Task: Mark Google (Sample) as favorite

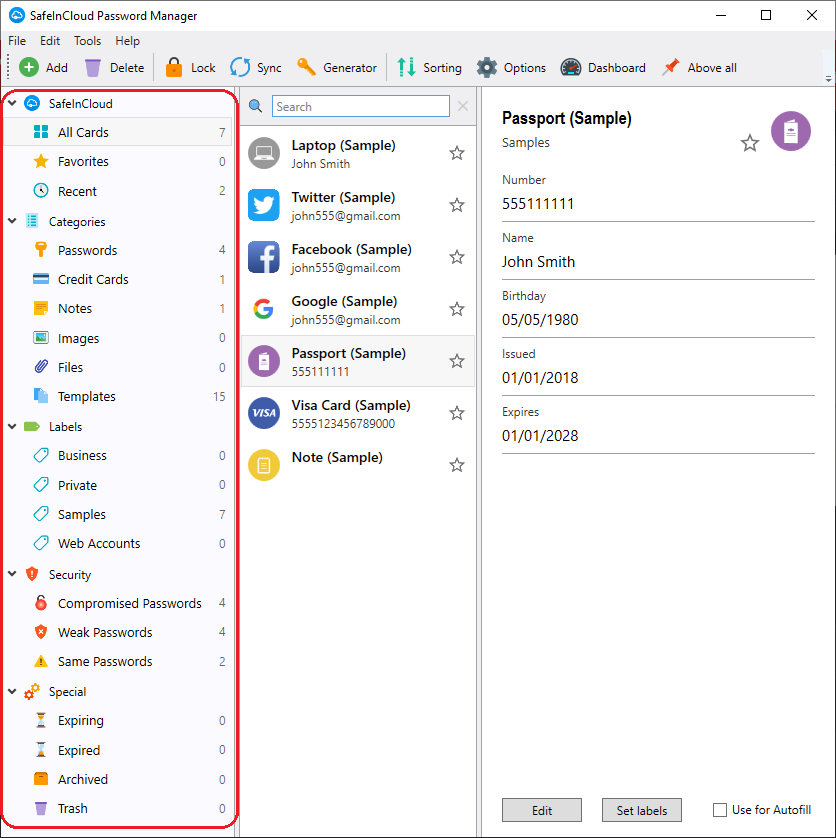Action: coord(456,309)
